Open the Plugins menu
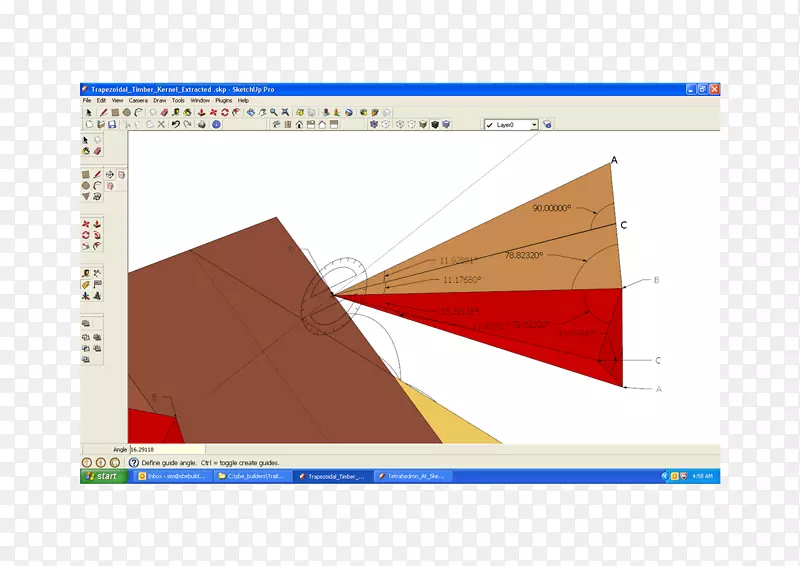Image resolution: width=800 pixels, height=566 pixels. [223, 101]
